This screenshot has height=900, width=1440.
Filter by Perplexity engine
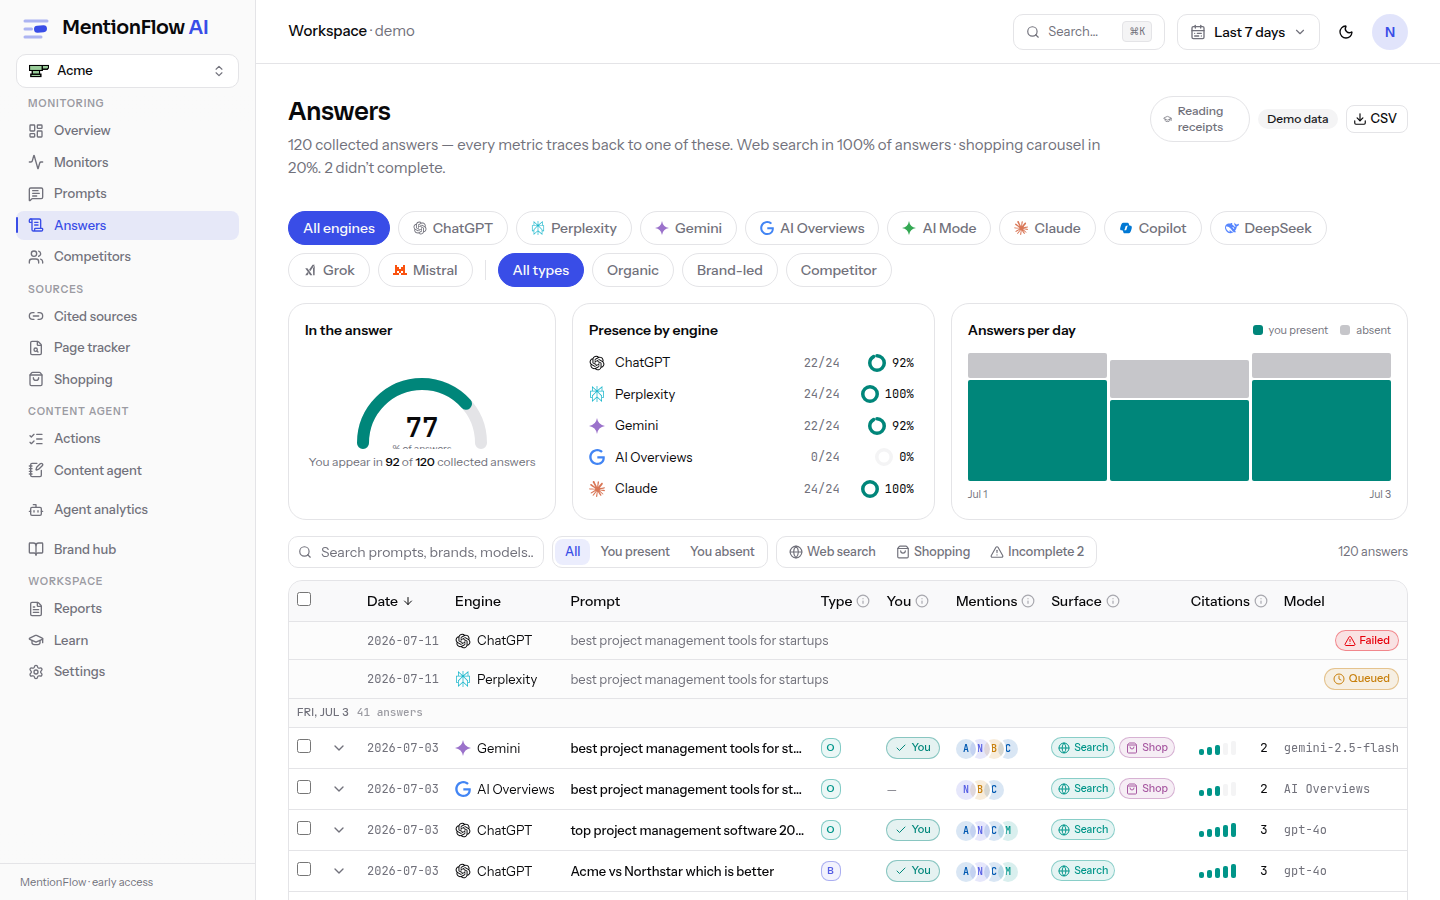point(574,228)
